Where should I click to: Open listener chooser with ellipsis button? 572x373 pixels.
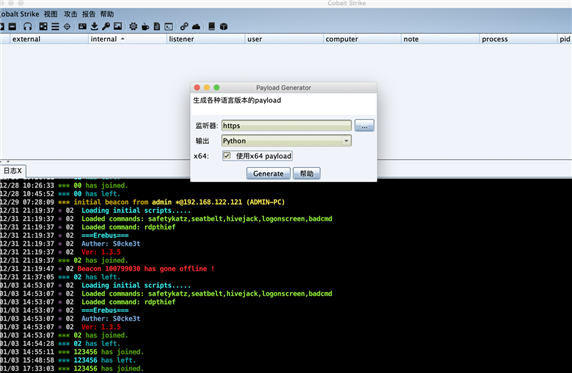tap(364, 126)
